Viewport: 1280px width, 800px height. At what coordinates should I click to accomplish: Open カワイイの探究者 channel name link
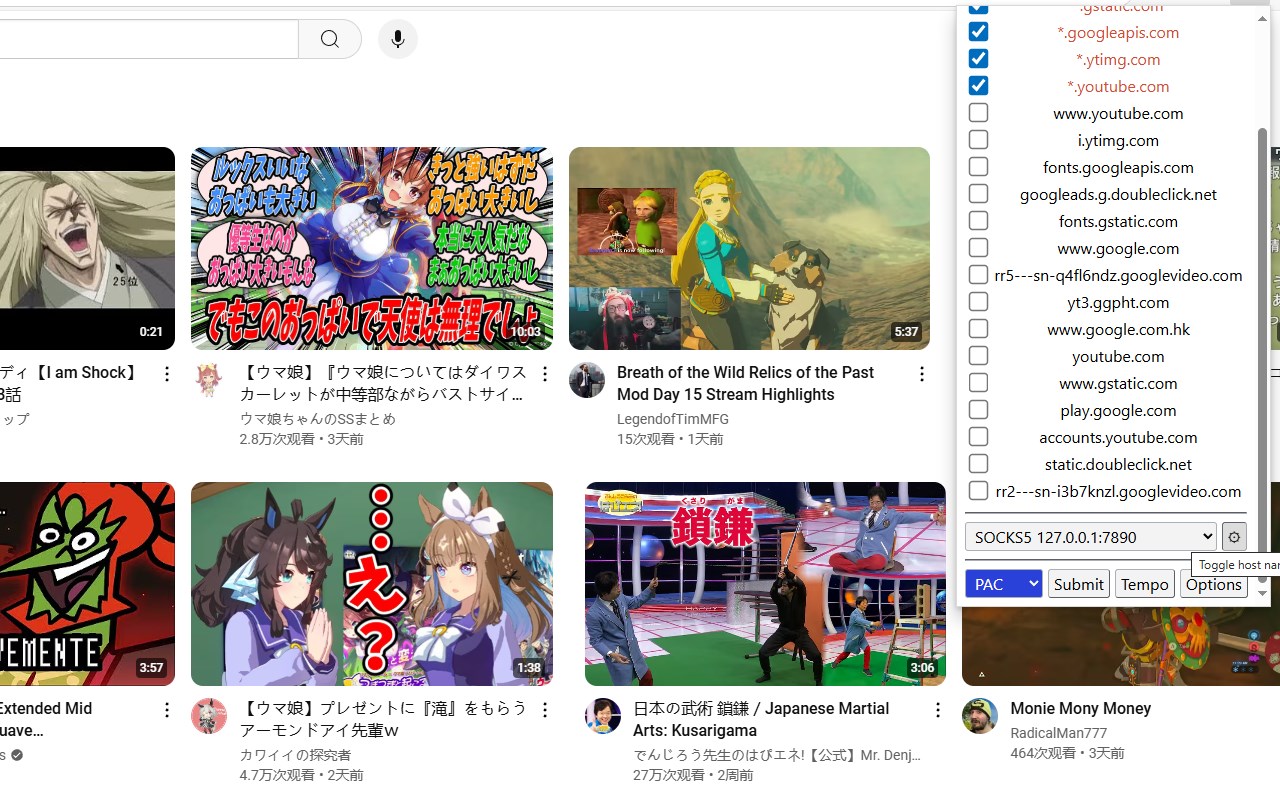point(296,755)
